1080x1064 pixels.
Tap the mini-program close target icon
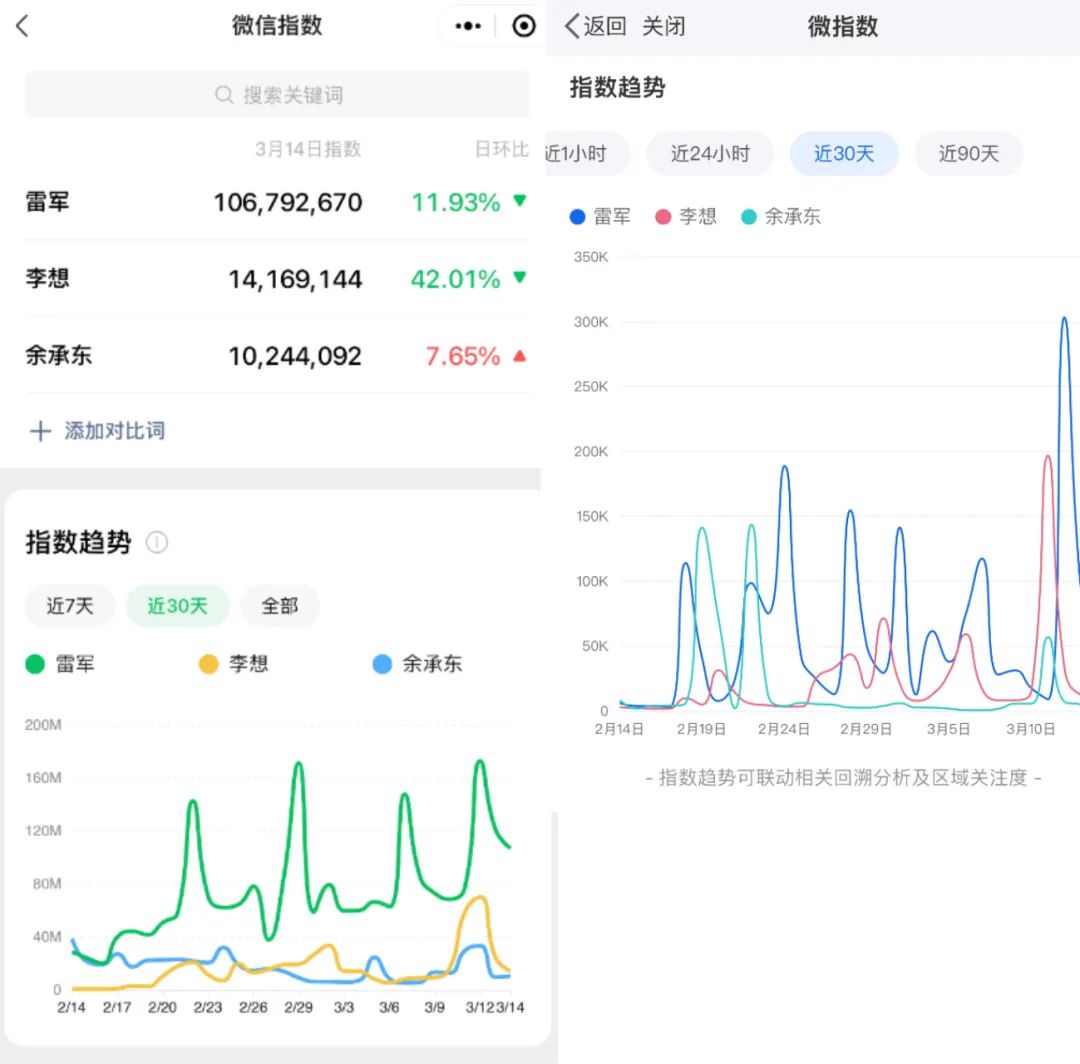(523, 26)
